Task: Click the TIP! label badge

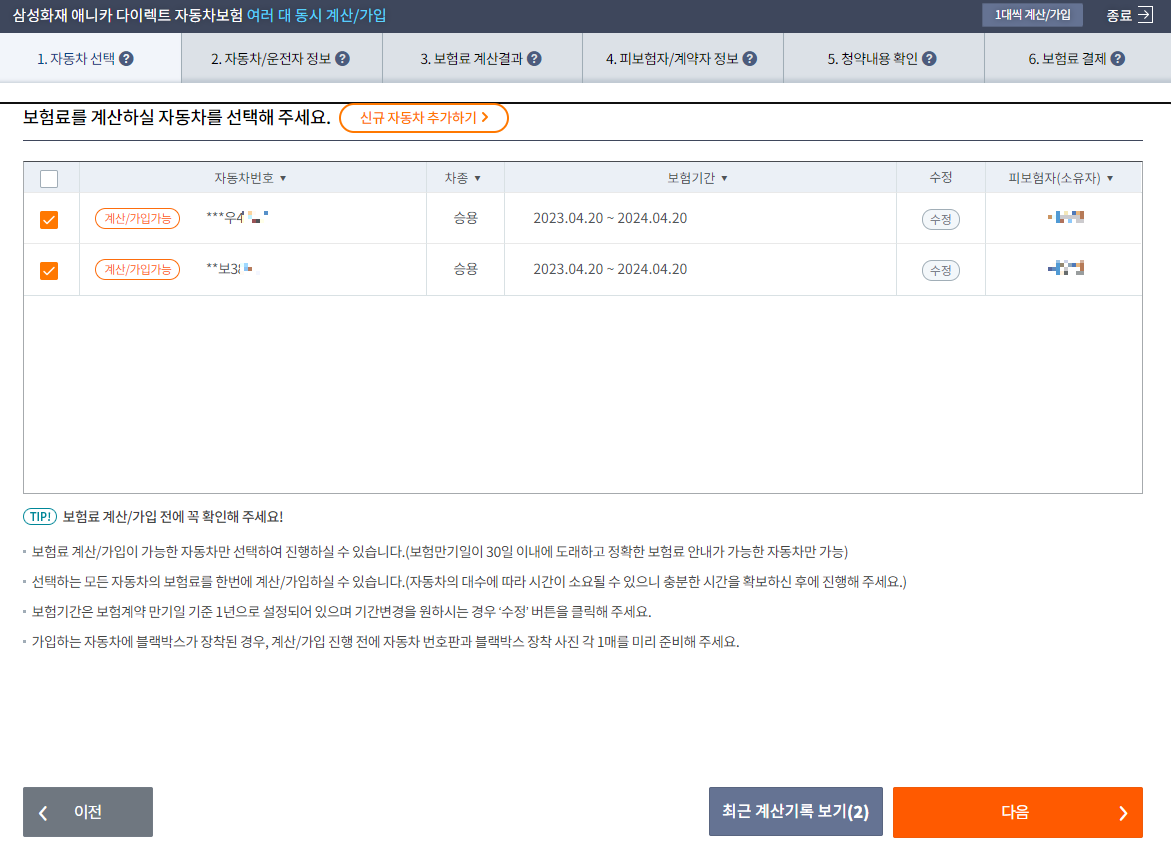Action: (x=40, y=517)
